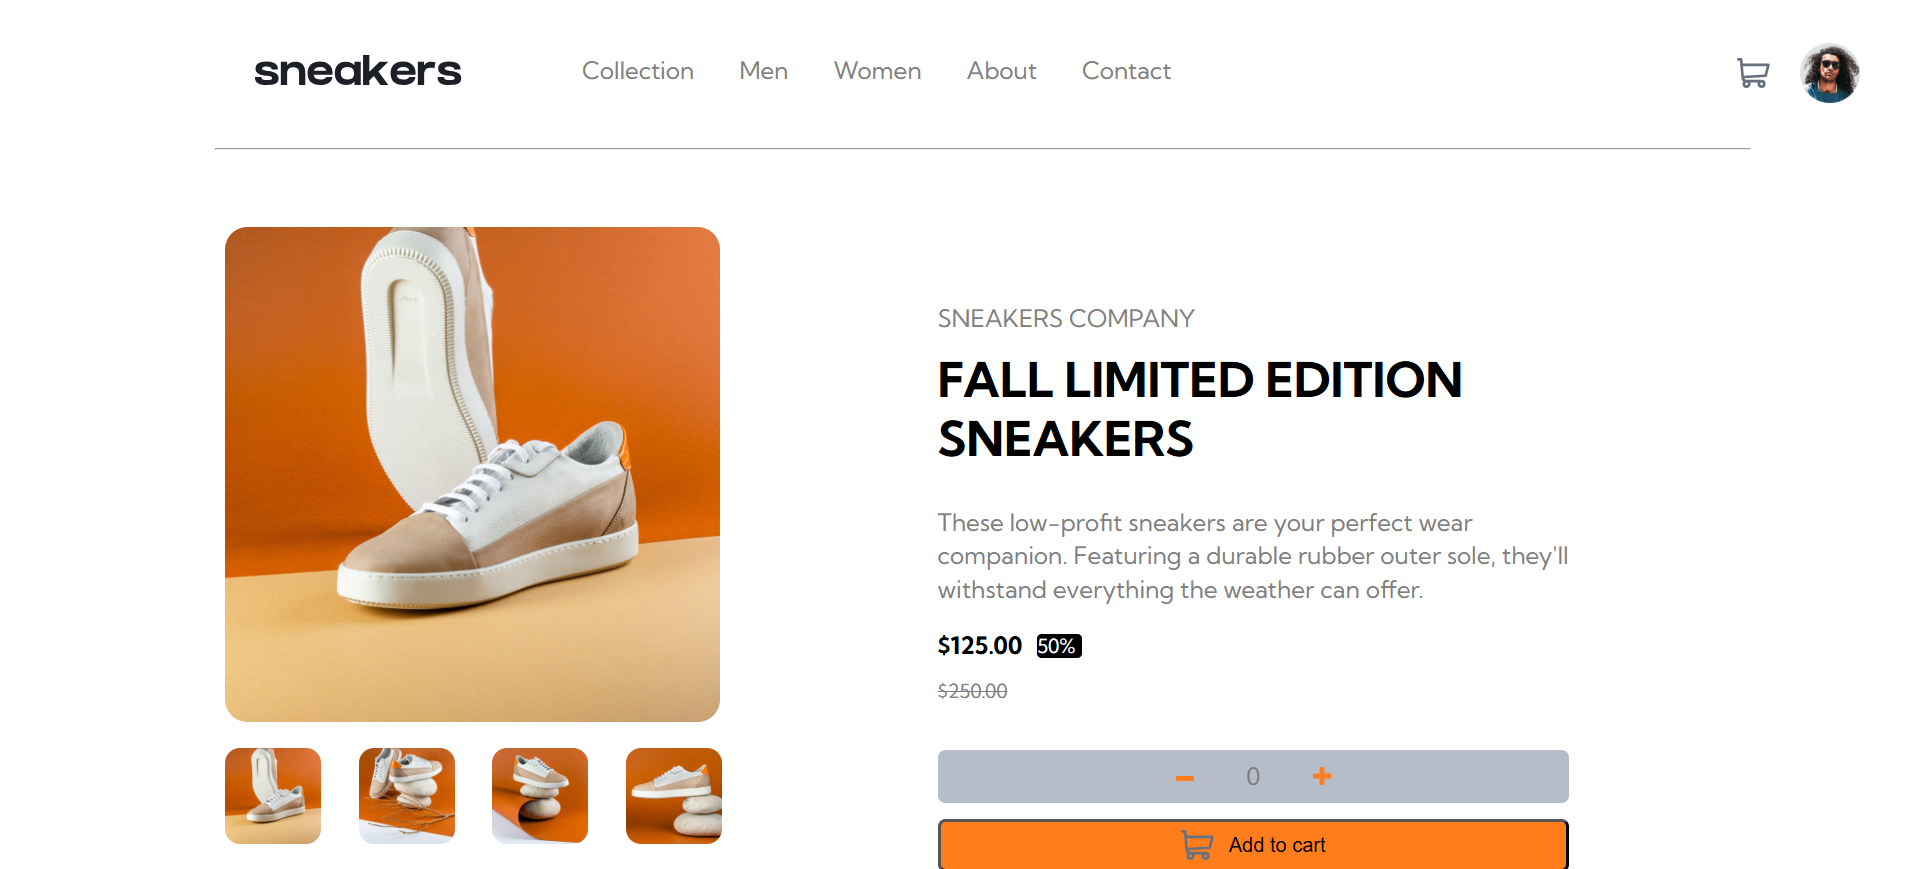Click the sneakers logo
Viewport: 1905px width, 869px height.
(357, 71)
